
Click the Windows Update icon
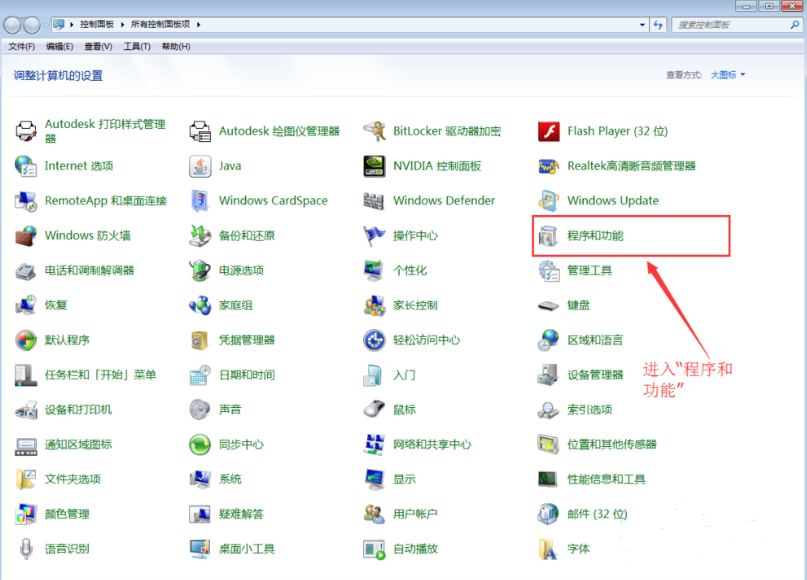point(612,201)
